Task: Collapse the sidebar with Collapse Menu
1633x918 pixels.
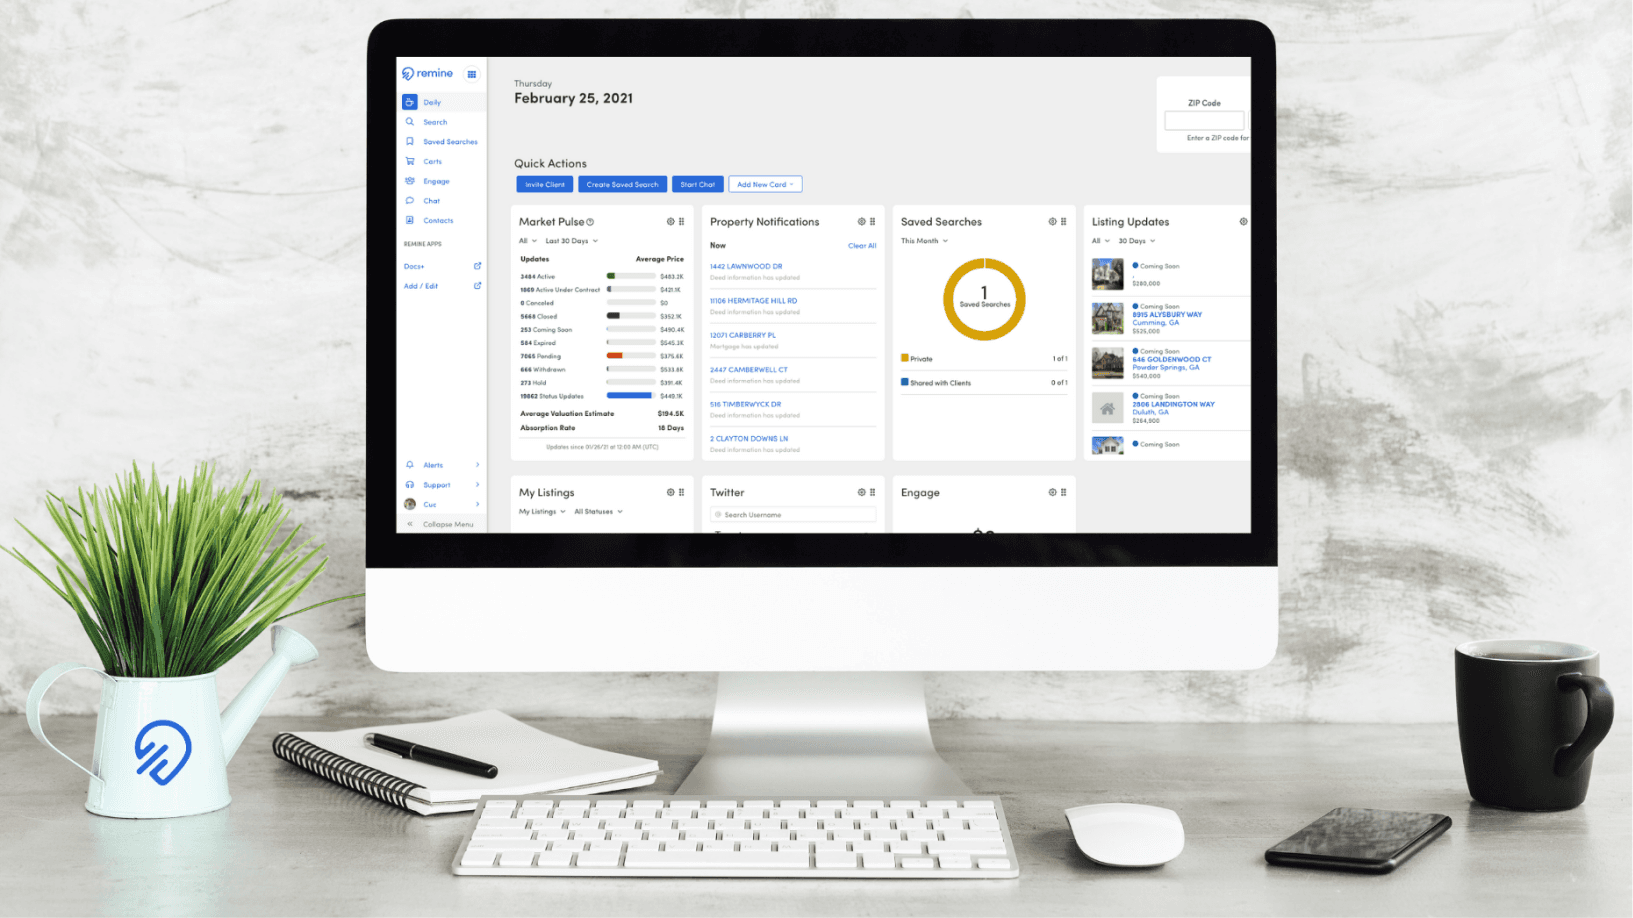Action: point(440,524)
